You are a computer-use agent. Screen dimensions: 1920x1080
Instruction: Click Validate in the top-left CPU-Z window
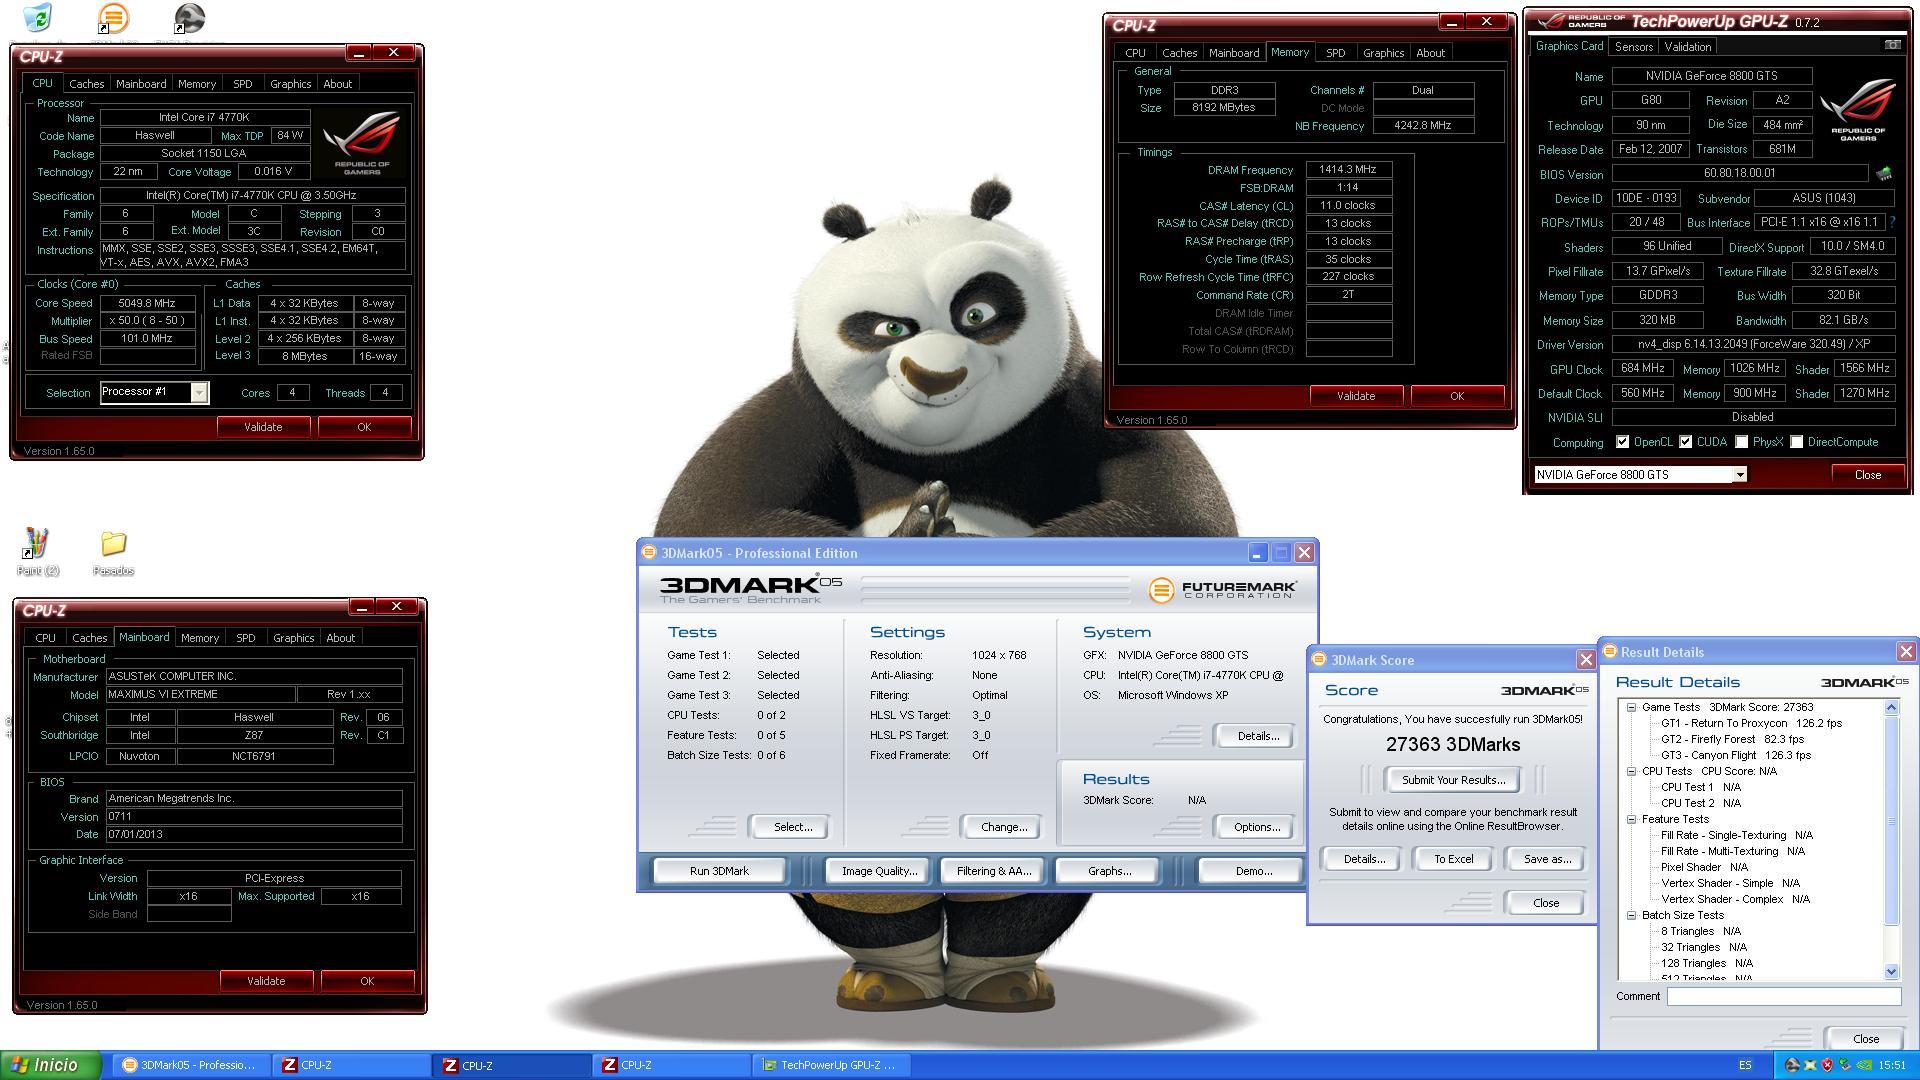(x=263, y=427)
